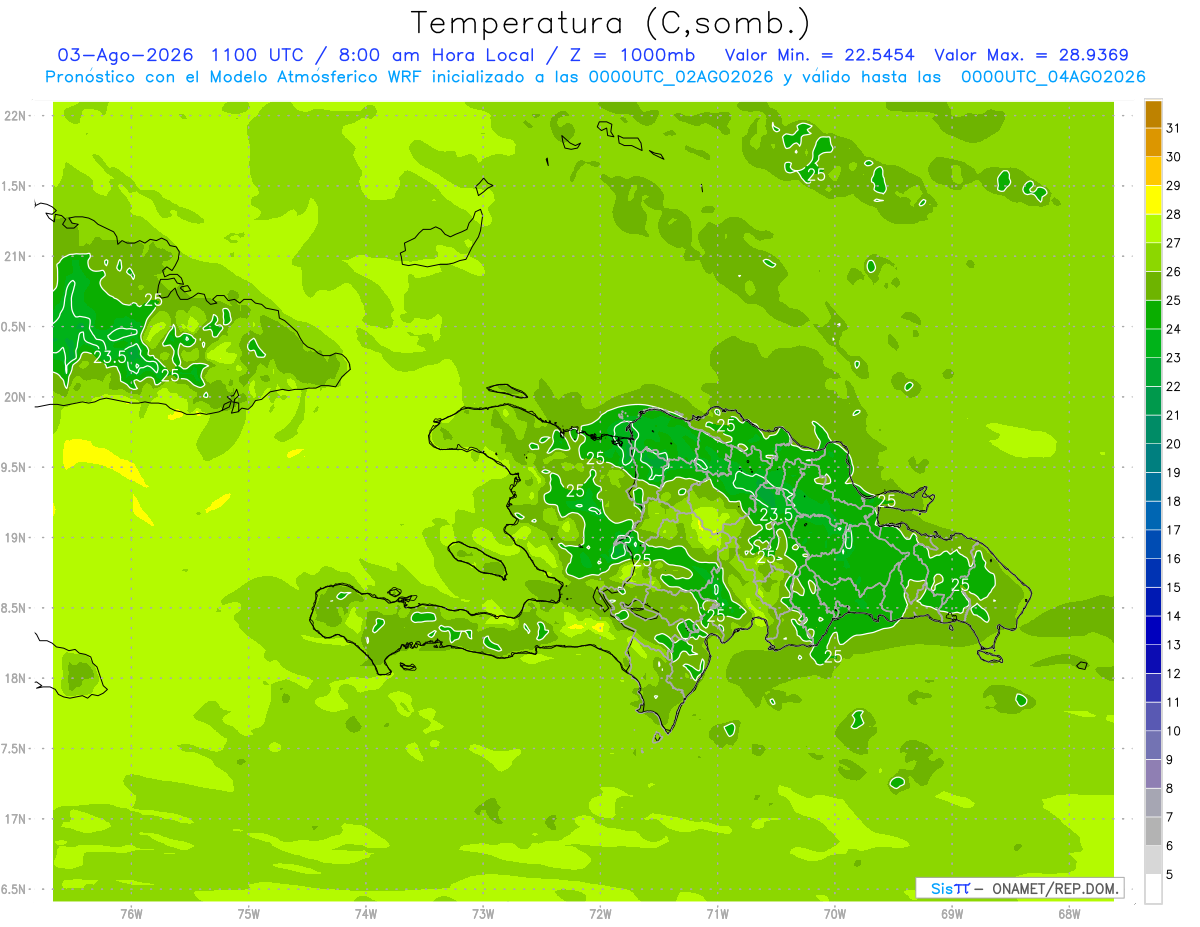
Task: Click the 69W longitude axis label
Action: [x=952, y=914]
